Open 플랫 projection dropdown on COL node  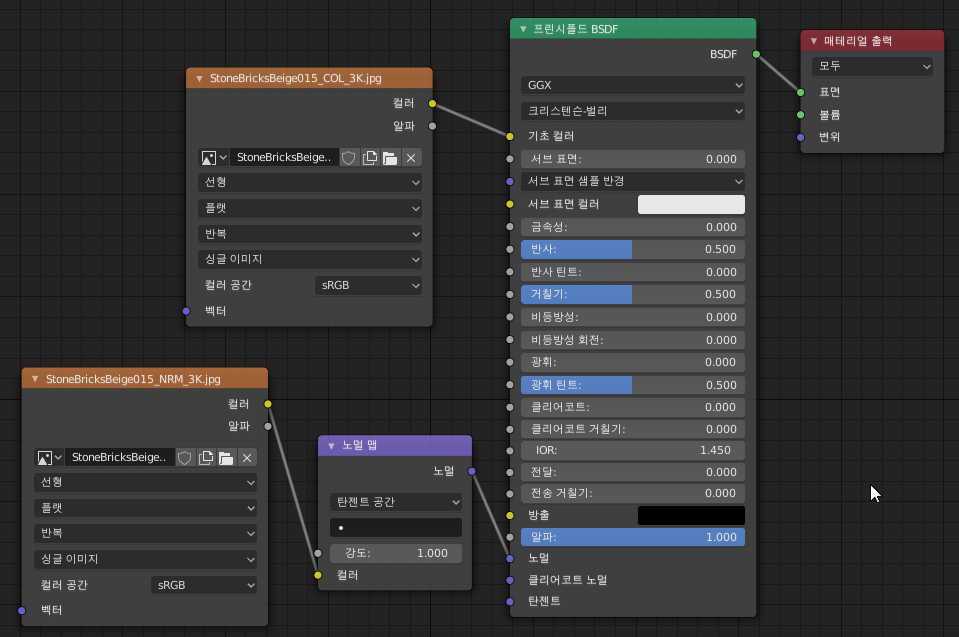tap(310, 208)
